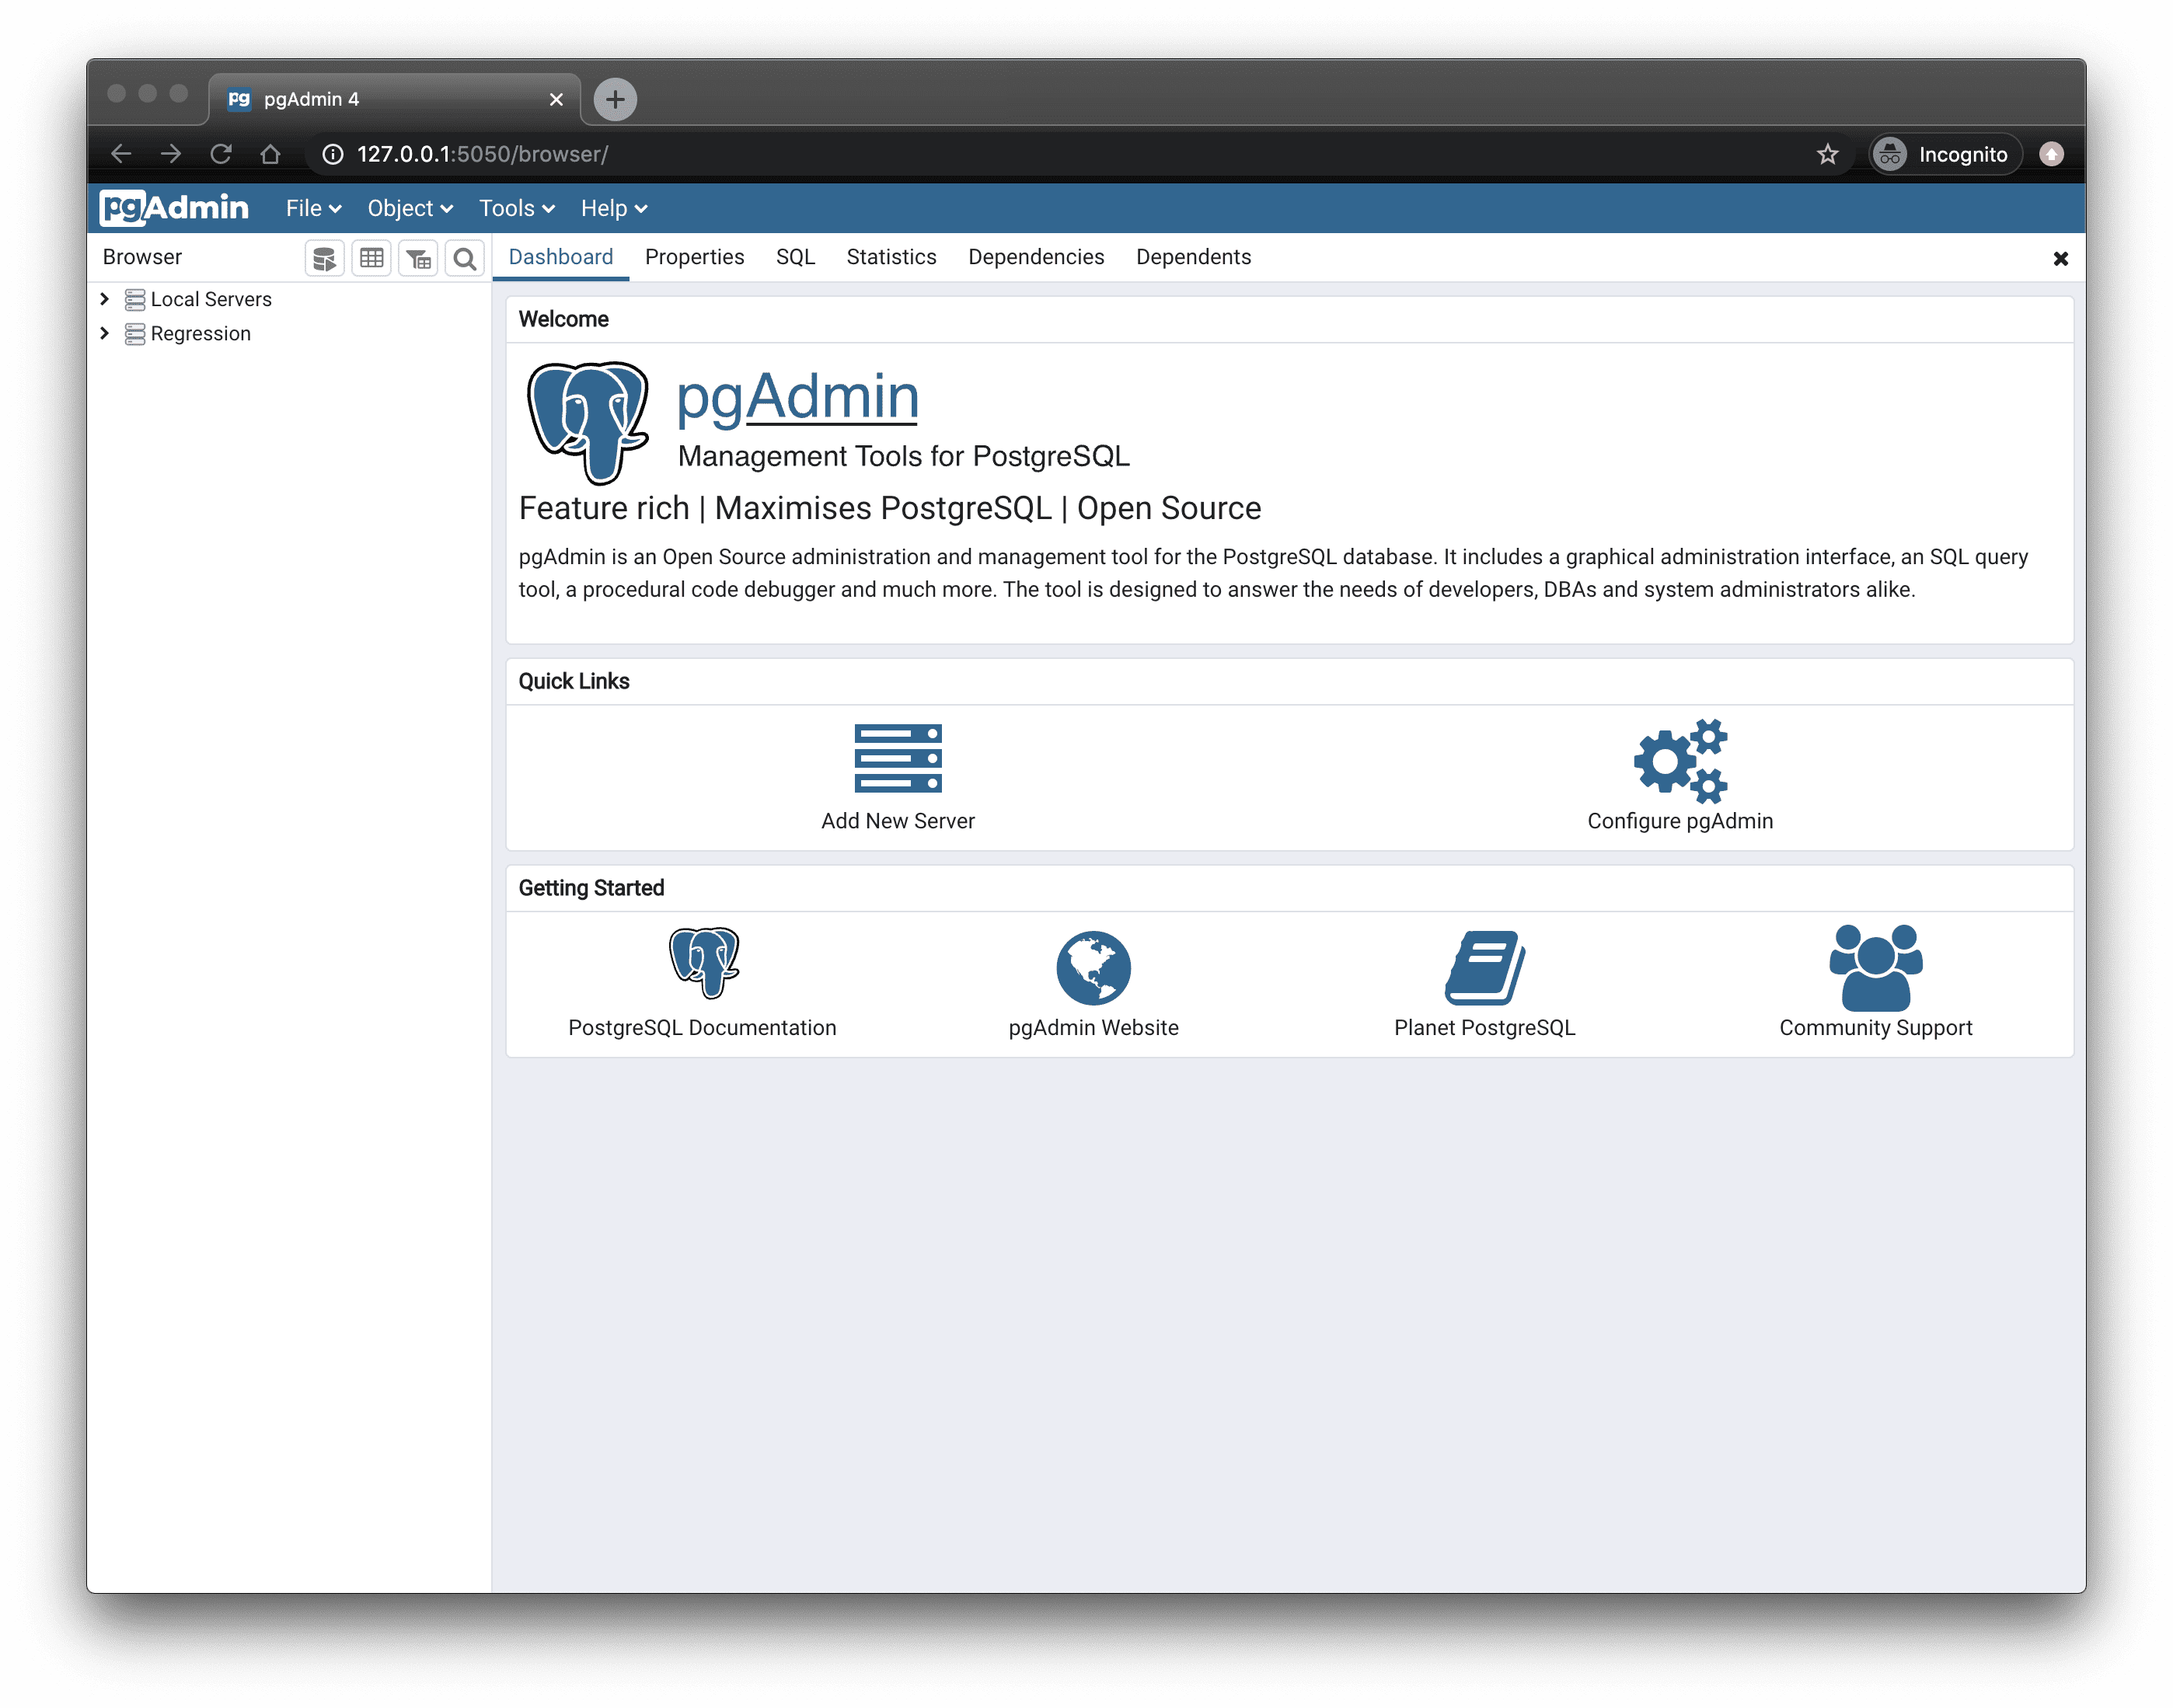
Task: Click the pgAdmin logo link
Action: pos(176,208)
